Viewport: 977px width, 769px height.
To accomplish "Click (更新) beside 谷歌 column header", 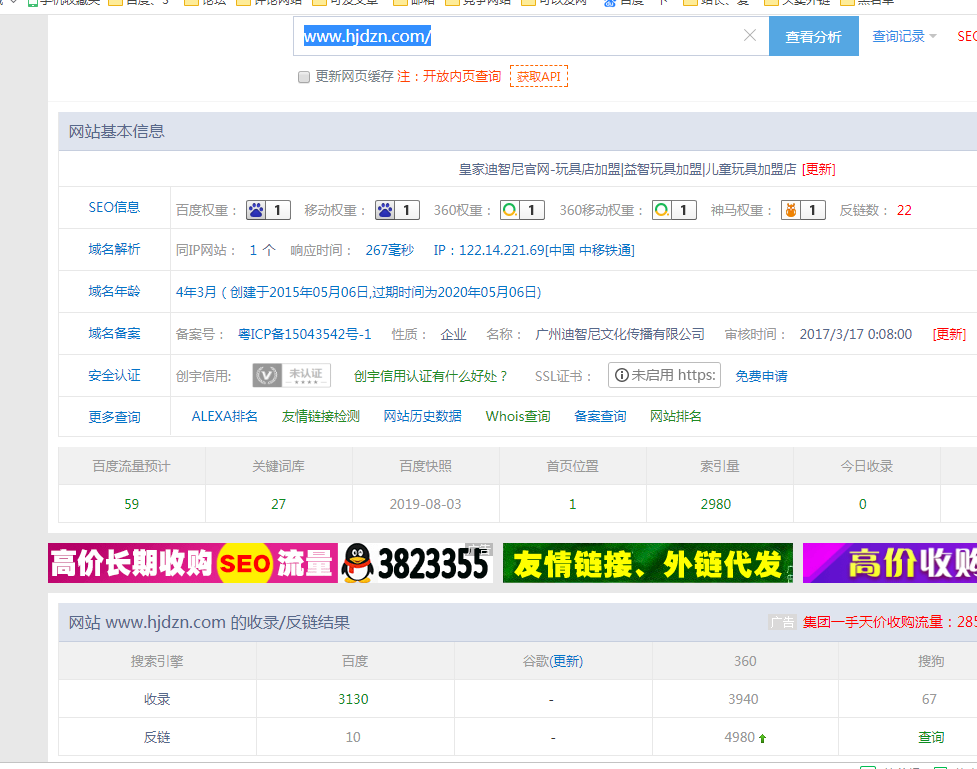I will pyautogui.click(x=566, y=661).
